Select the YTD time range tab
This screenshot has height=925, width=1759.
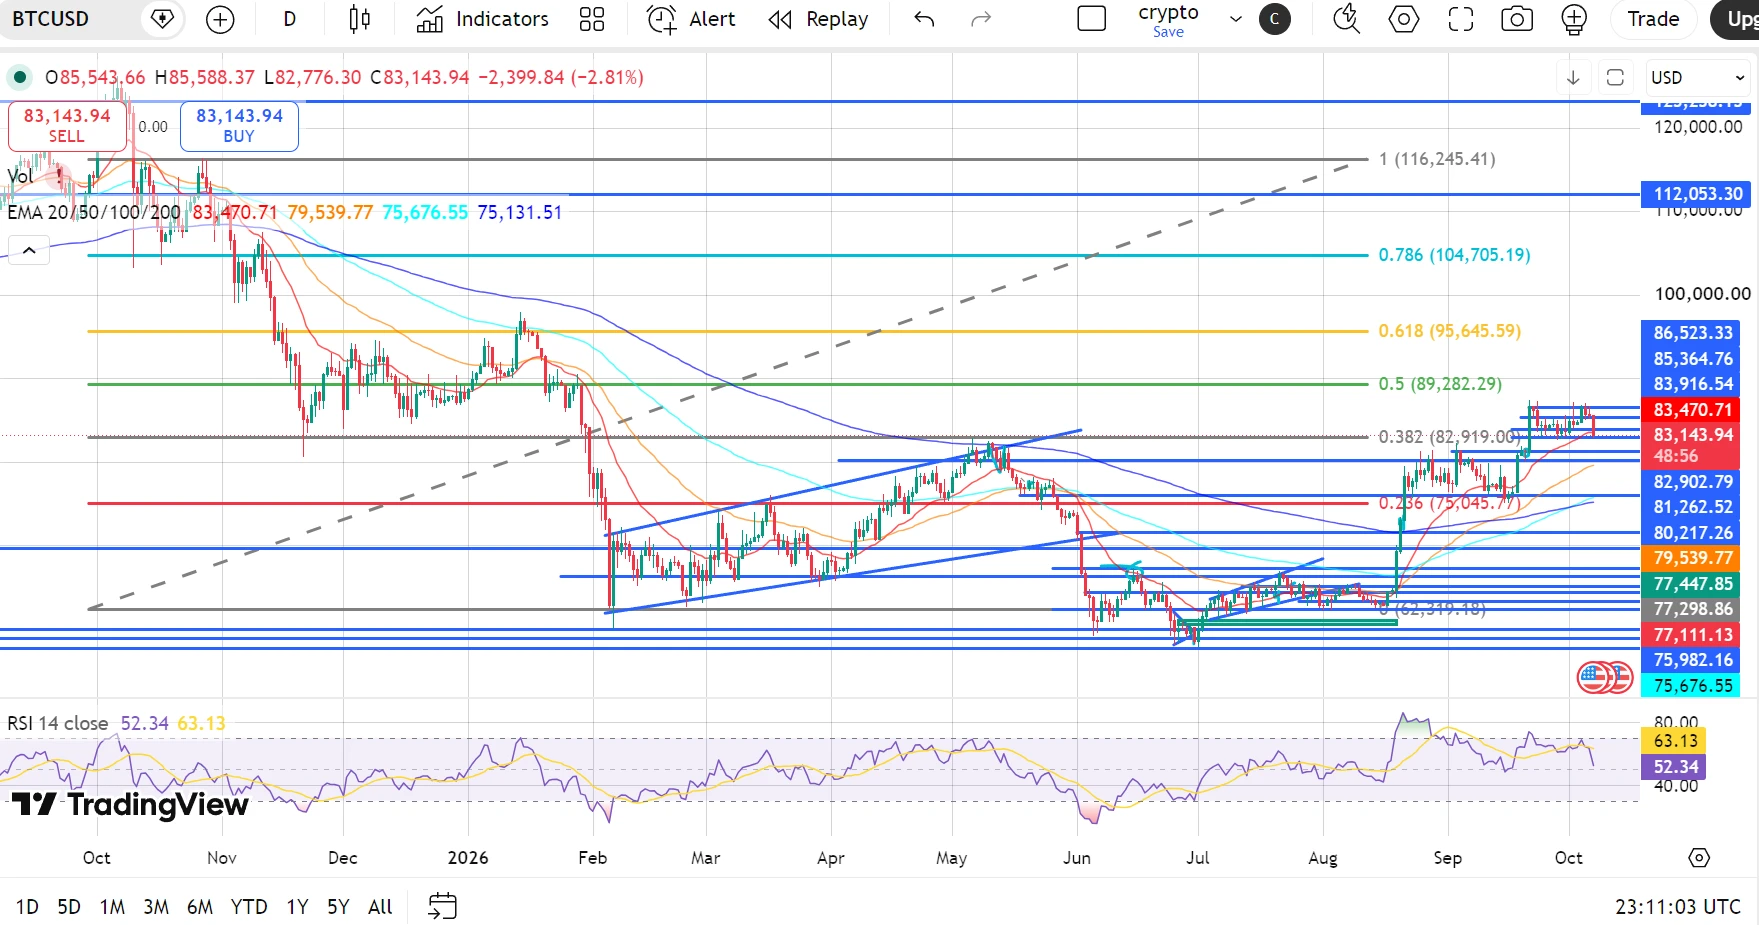coord(249,906)
